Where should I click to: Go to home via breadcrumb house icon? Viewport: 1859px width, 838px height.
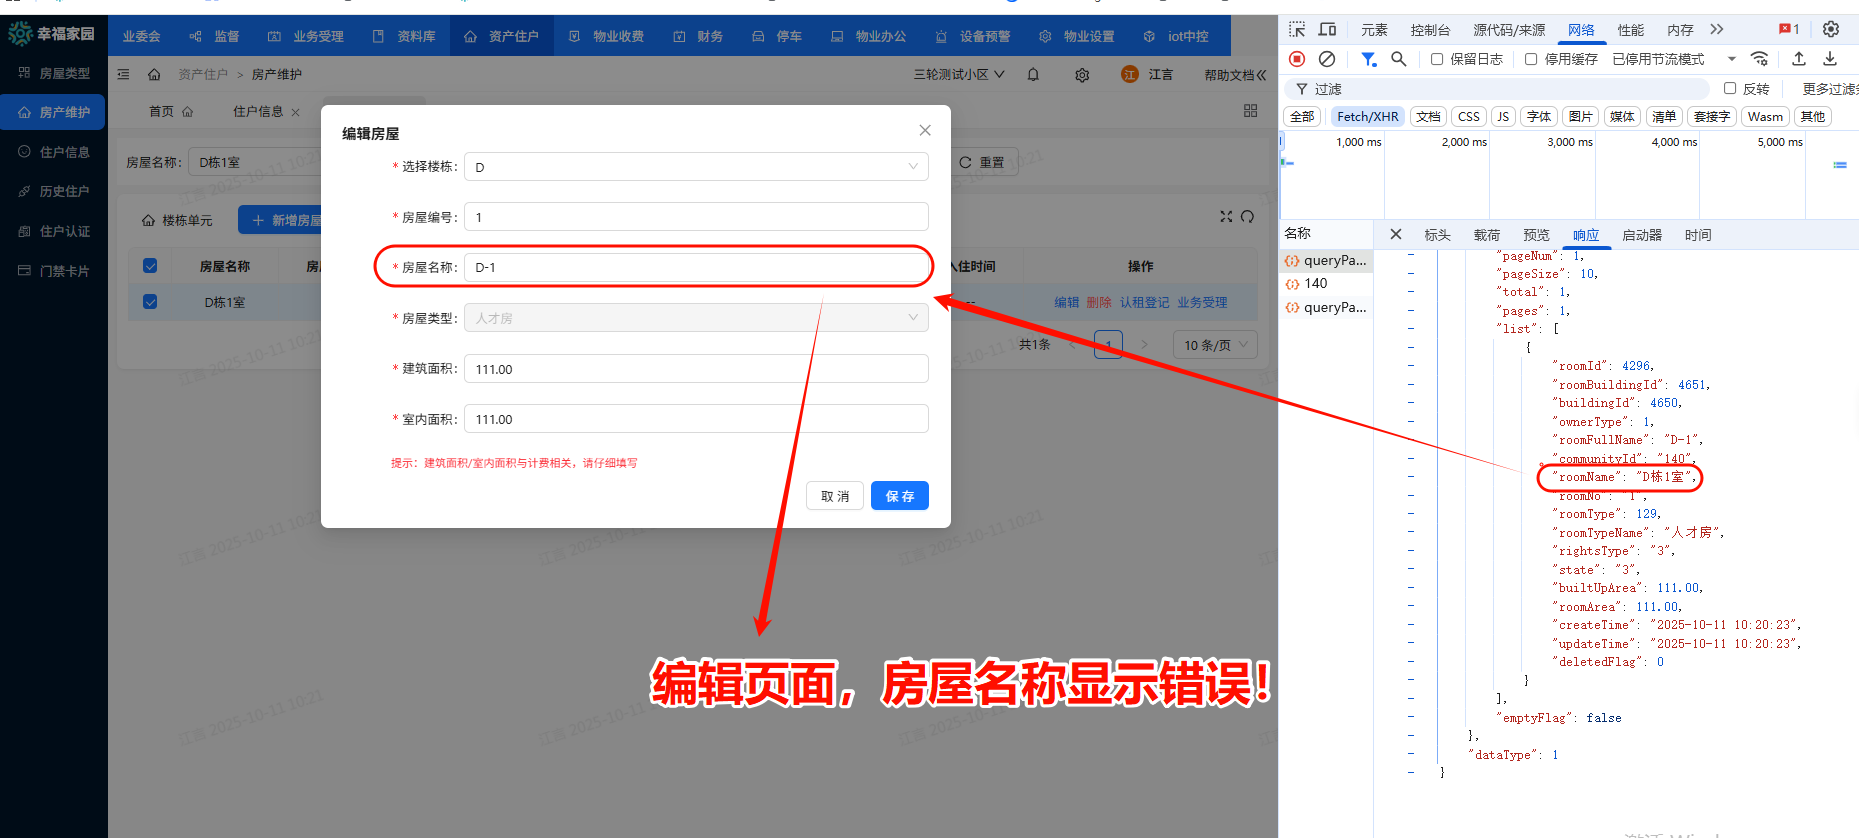pos(154,74)
